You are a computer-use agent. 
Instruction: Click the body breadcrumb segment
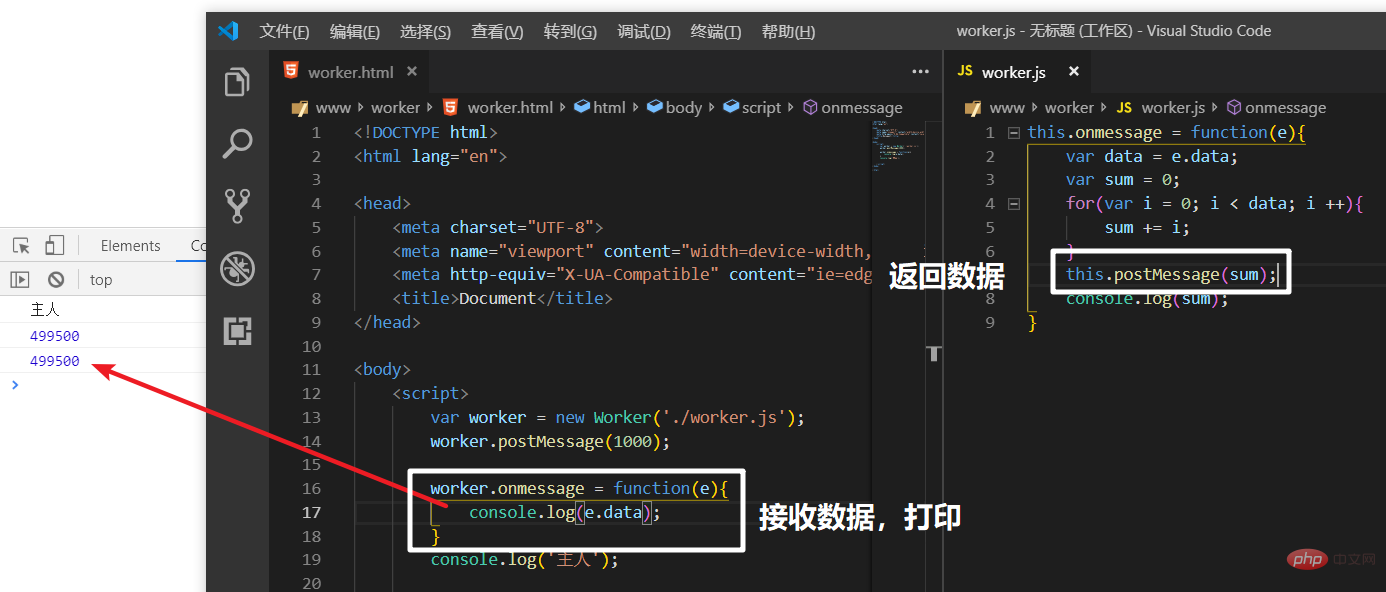[684, 108]
